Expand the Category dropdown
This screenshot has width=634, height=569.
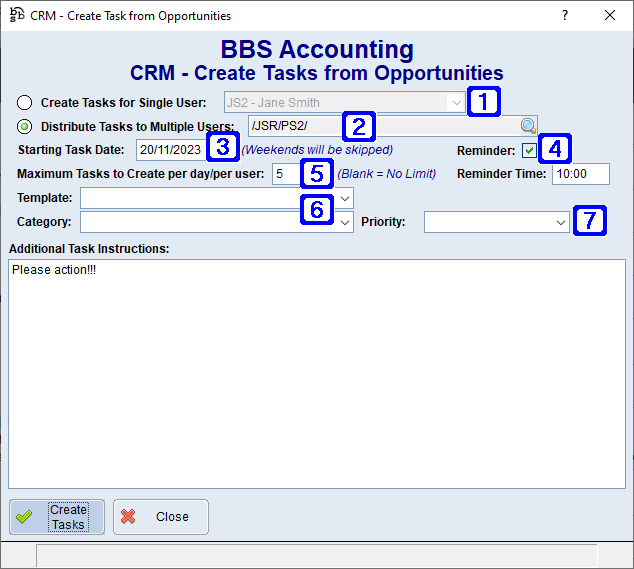(x=345, y=222)
